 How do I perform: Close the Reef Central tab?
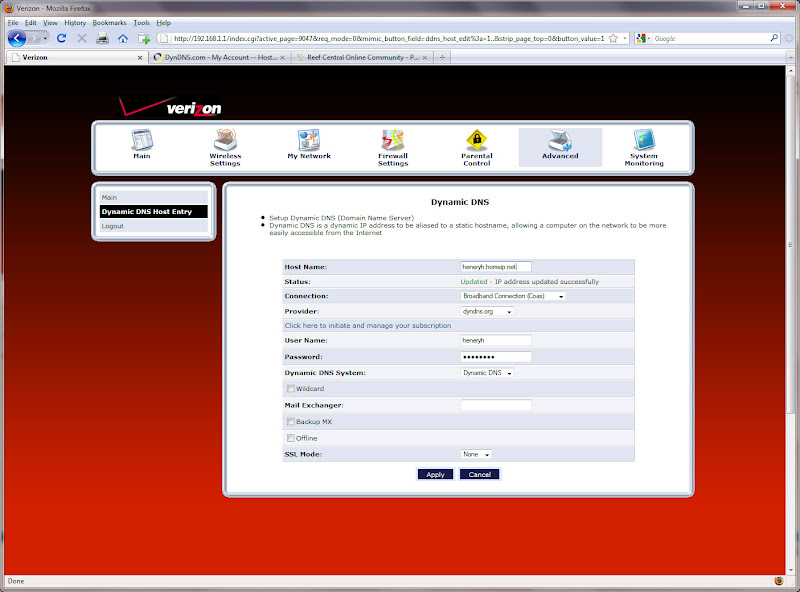pos(424,58)
